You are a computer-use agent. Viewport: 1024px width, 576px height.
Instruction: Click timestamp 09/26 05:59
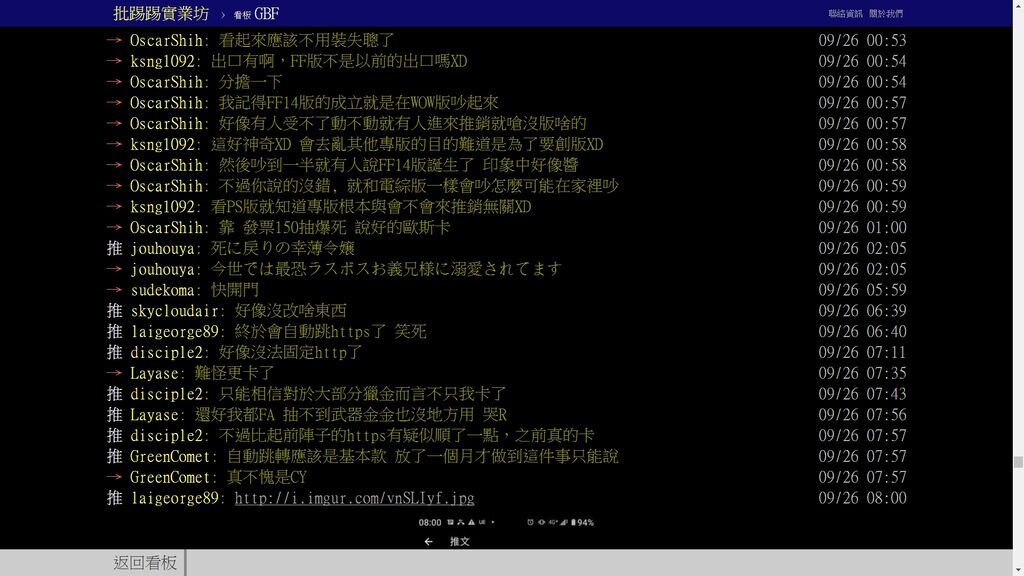(x=862, y=290)
